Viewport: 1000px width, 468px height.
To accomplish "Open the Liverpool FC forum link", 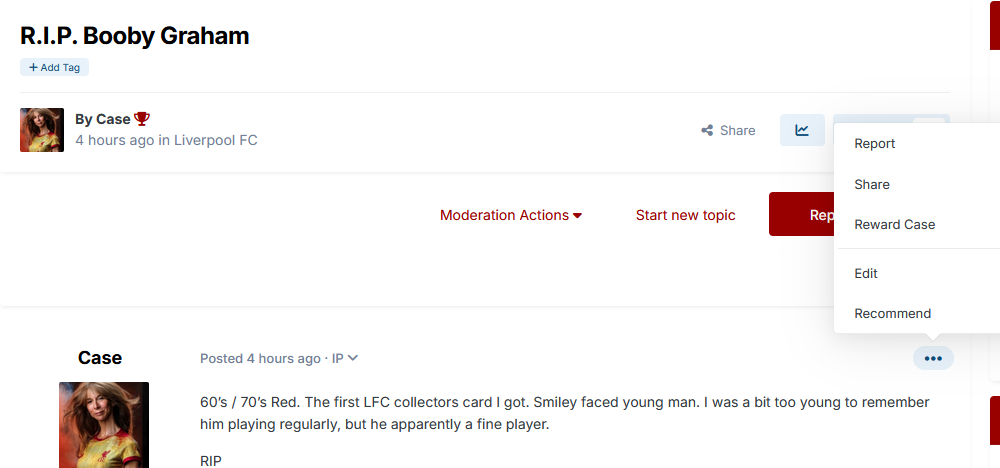I will 216,140.
